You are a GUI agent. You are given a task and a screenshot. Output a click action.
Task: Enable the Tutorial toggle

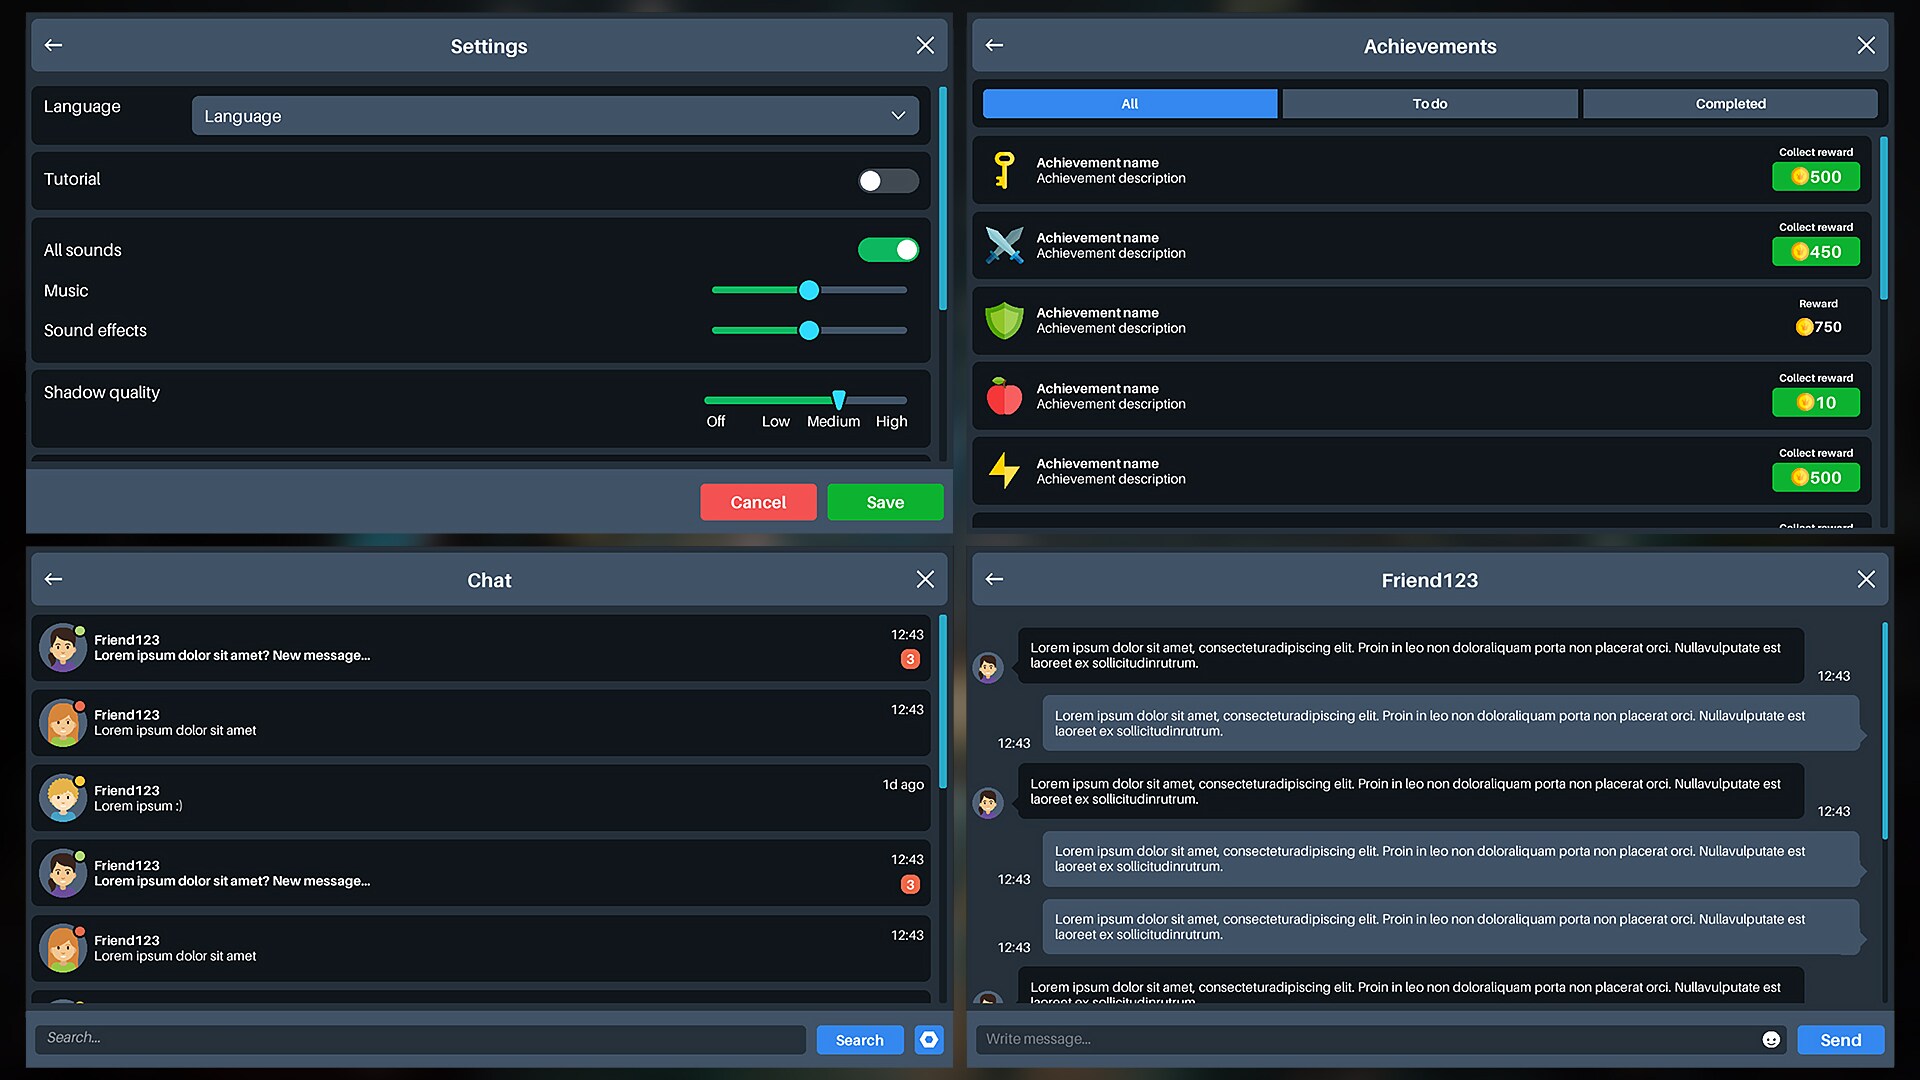[x=887, y=181]
